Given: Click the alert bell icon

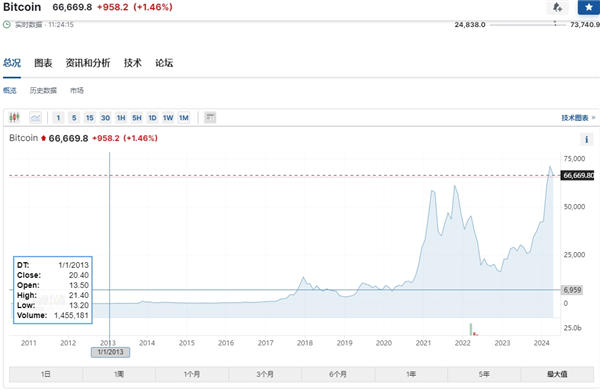Looking at the screenshot, I should [x=557, y=7].
